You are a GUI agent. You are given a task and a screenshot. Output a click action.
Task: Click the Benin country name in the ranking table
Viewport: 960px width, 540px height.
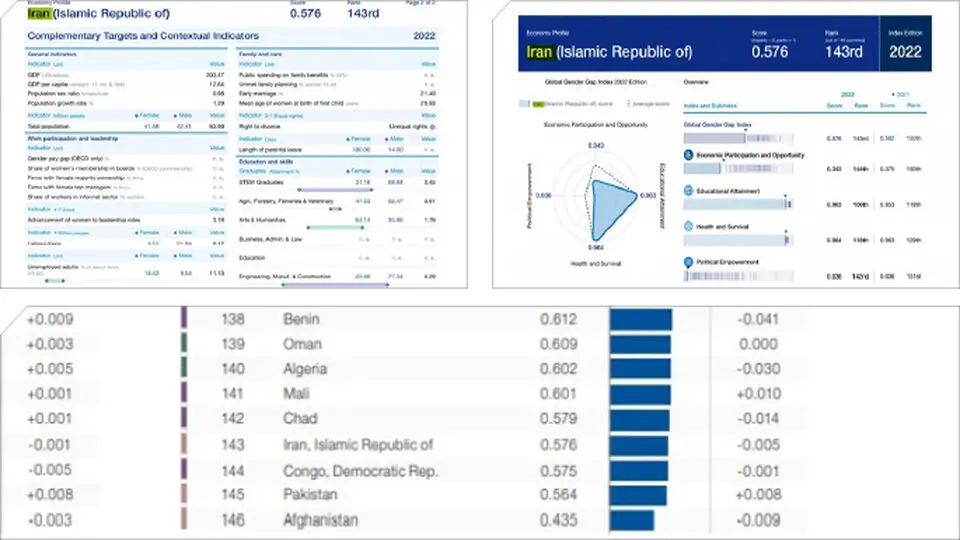pyautogui.click(x=301, y=319)
